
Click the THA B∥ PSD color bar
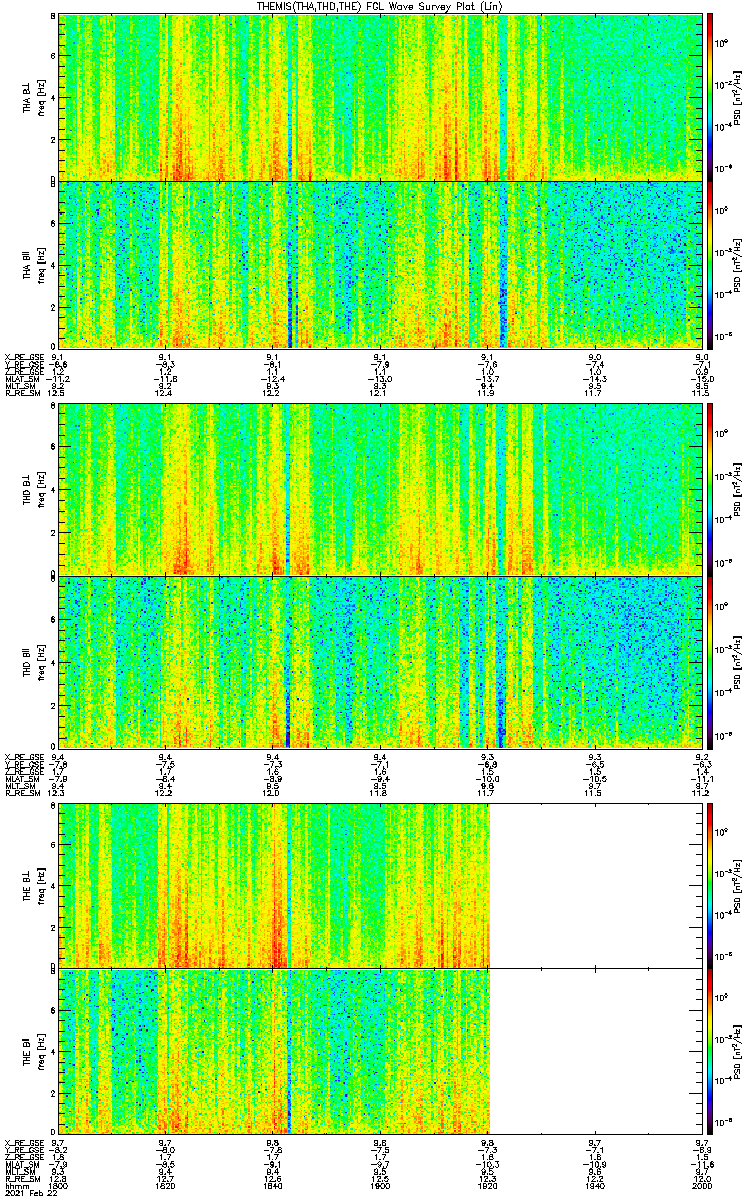click(x=710, y=264)
